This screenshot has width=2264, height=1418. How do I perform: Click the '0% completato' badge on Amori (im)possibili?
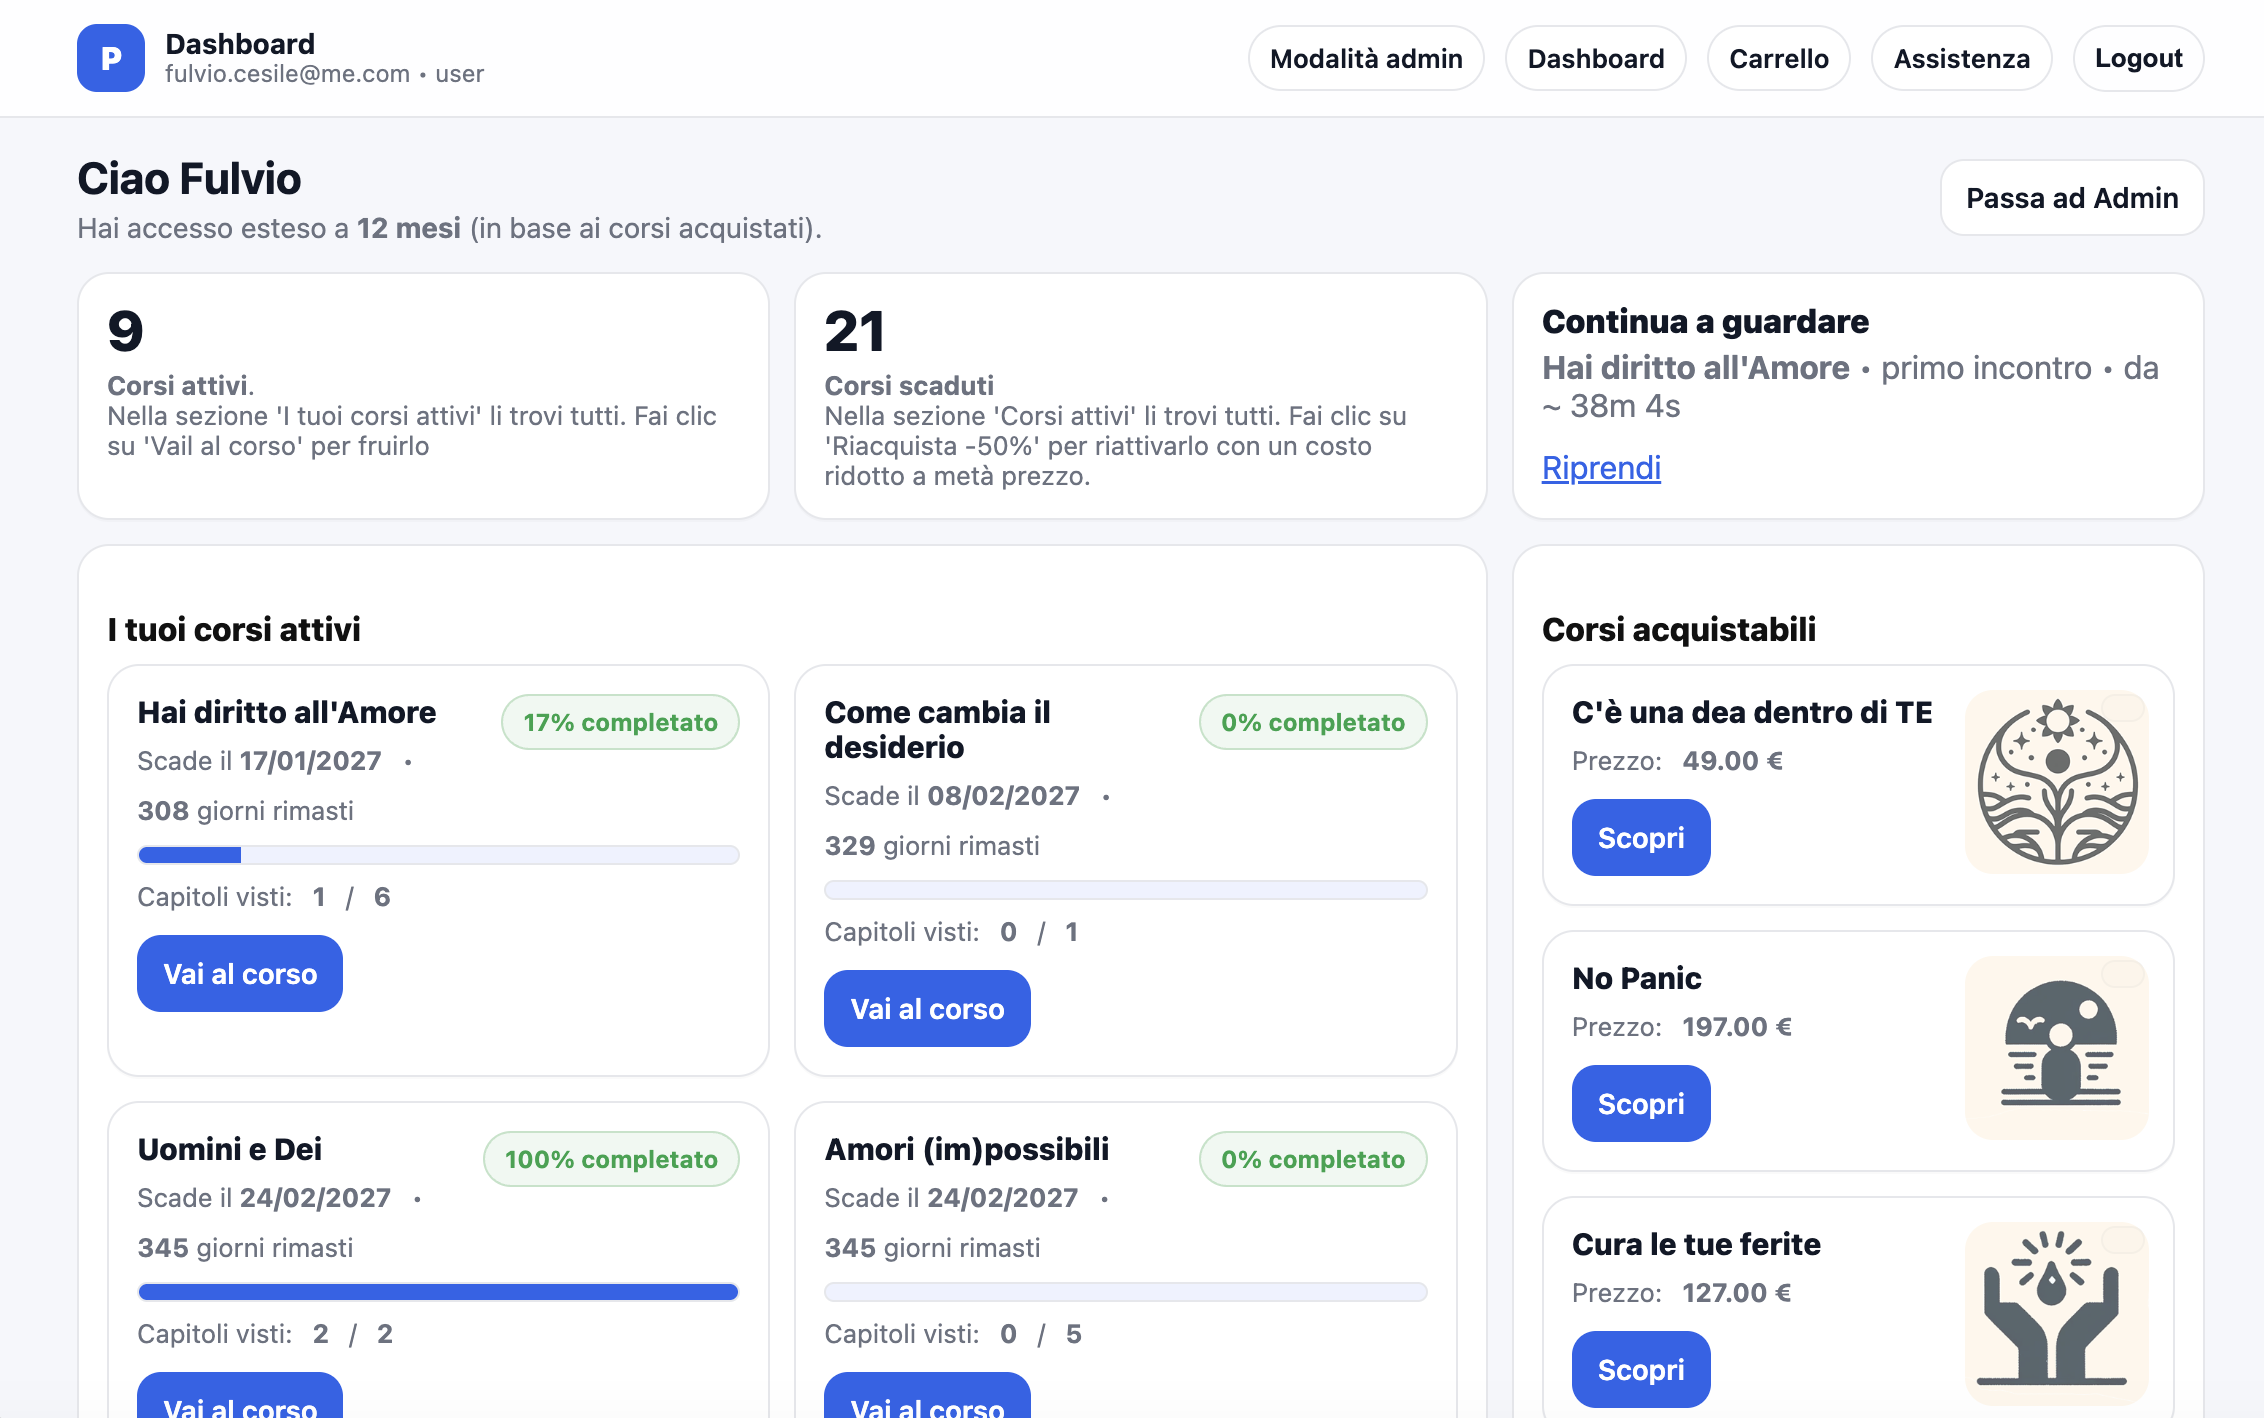[1313, 1159]
